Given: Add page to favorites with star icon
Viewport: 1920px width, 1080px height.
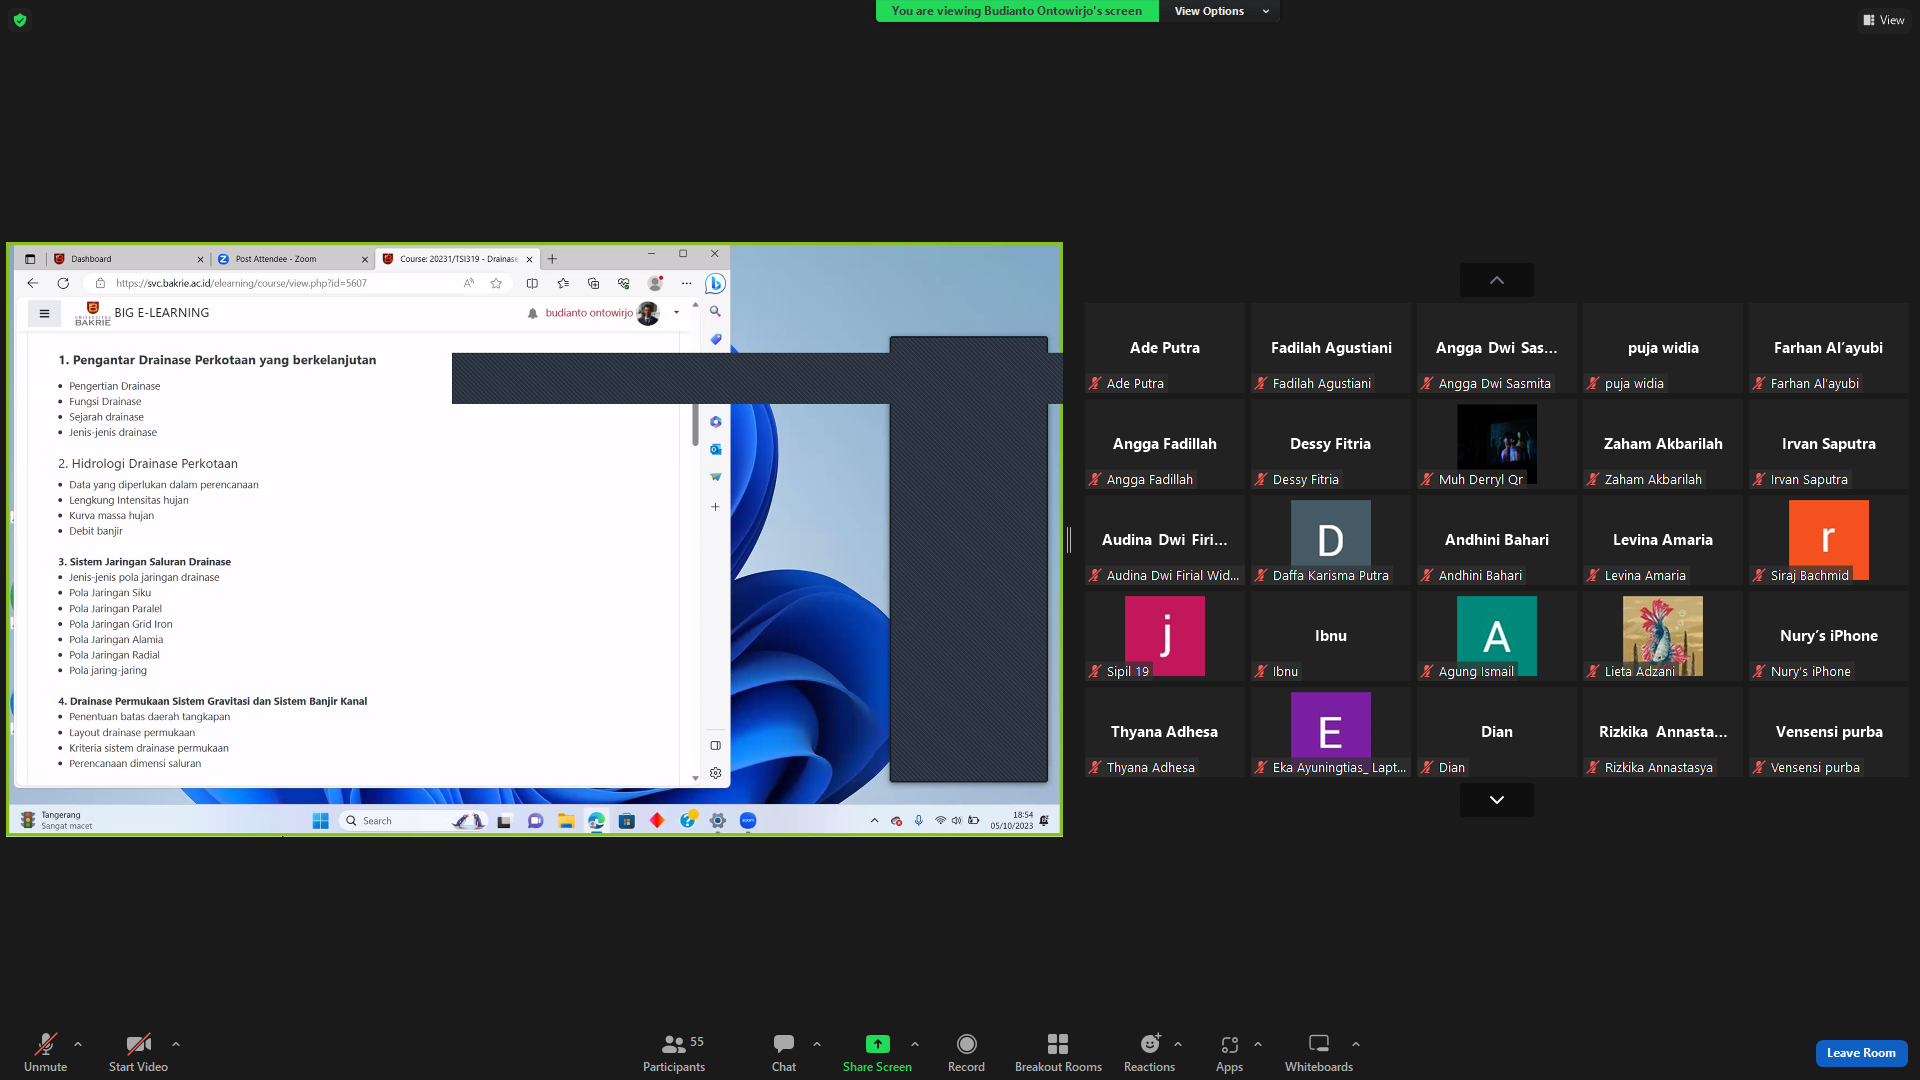Looking at the screenshot, I should click(496, 283).
